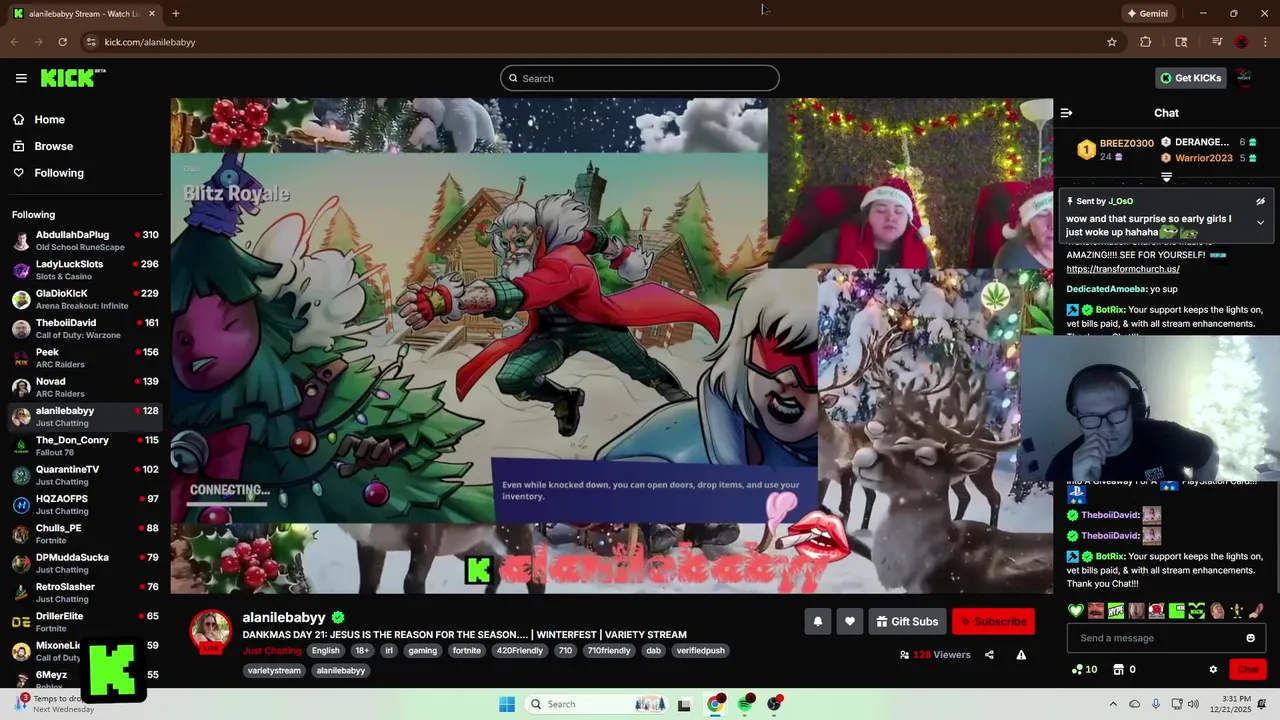1280x720 pixels.
Task: Select the fortnite tag
Action: pos(467,651)
